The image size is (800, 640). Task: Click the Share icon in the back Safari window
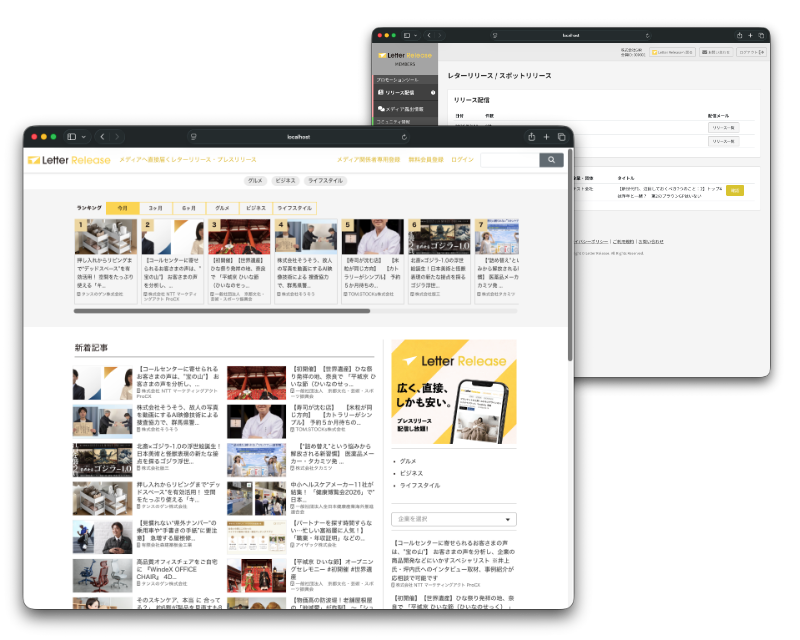point(739,35)
